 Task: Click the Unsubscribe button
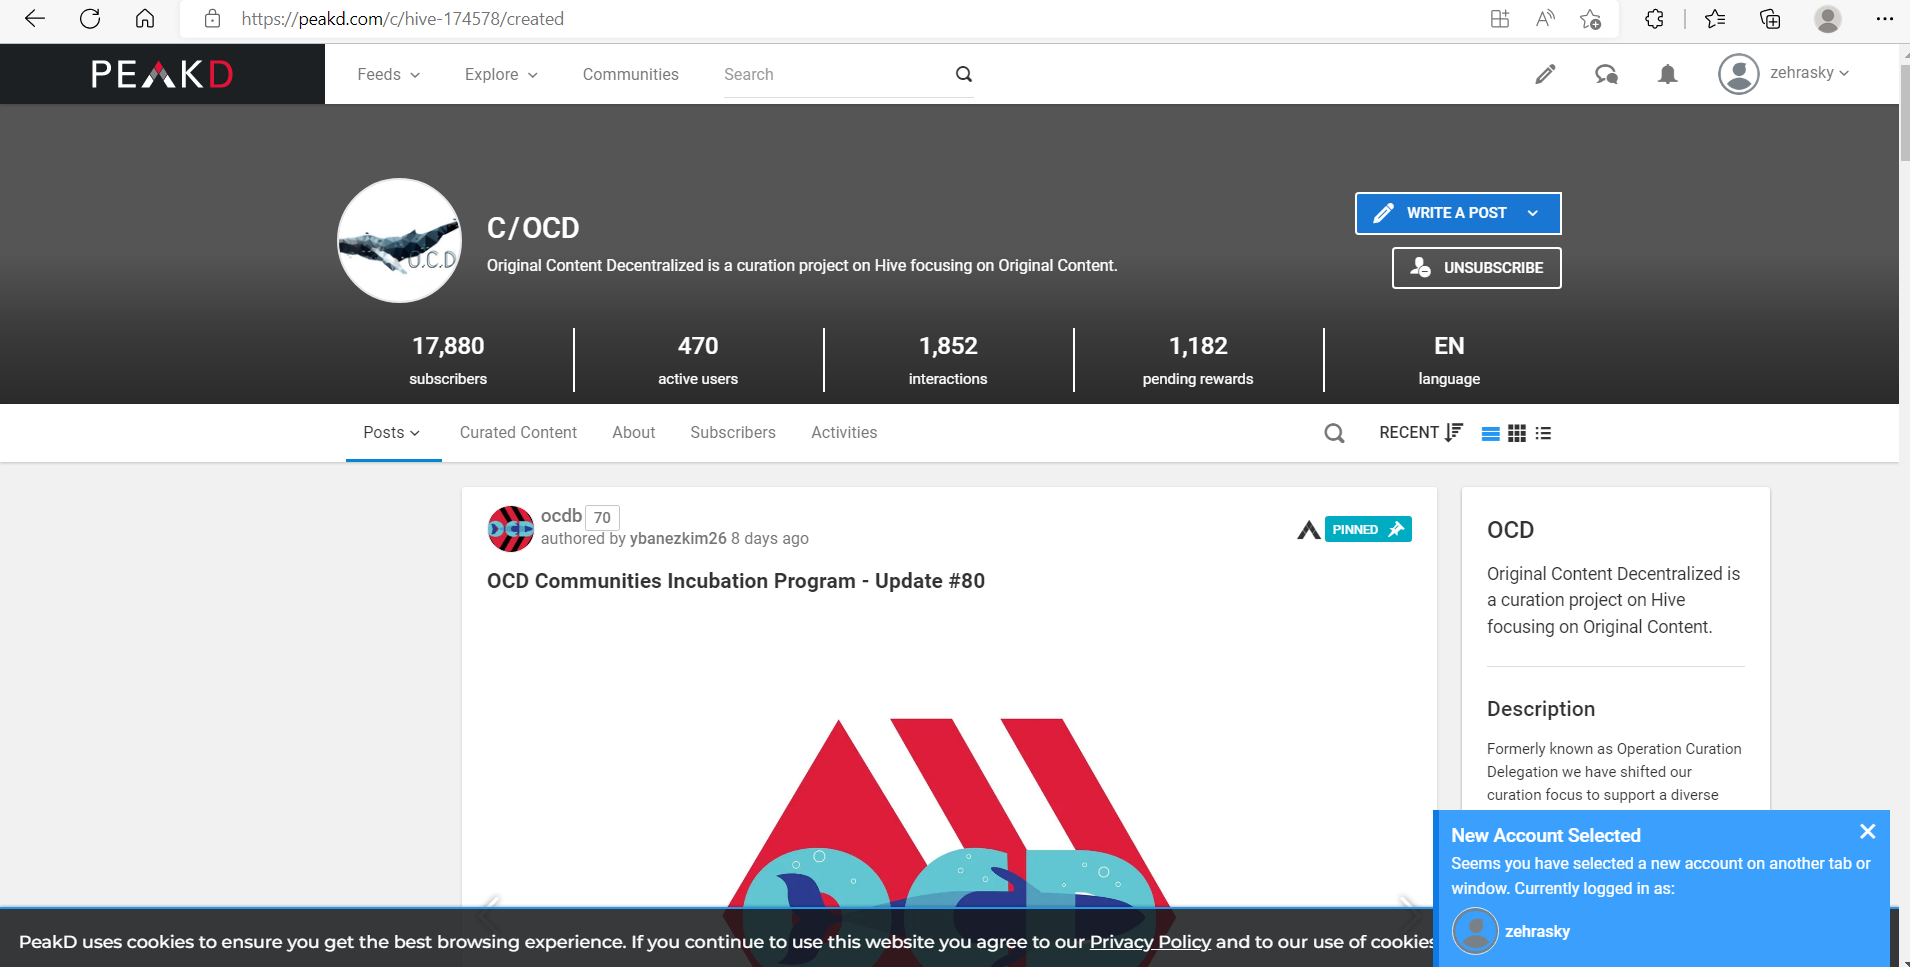tap(1477, 268)
